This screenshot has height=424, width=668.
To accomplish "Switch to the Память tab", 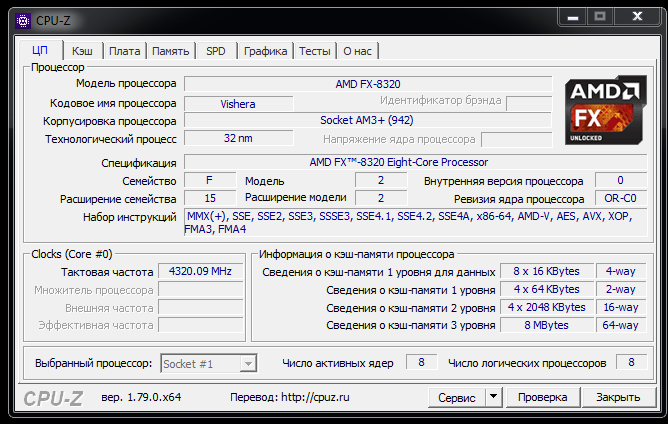I will coord(170,51).
